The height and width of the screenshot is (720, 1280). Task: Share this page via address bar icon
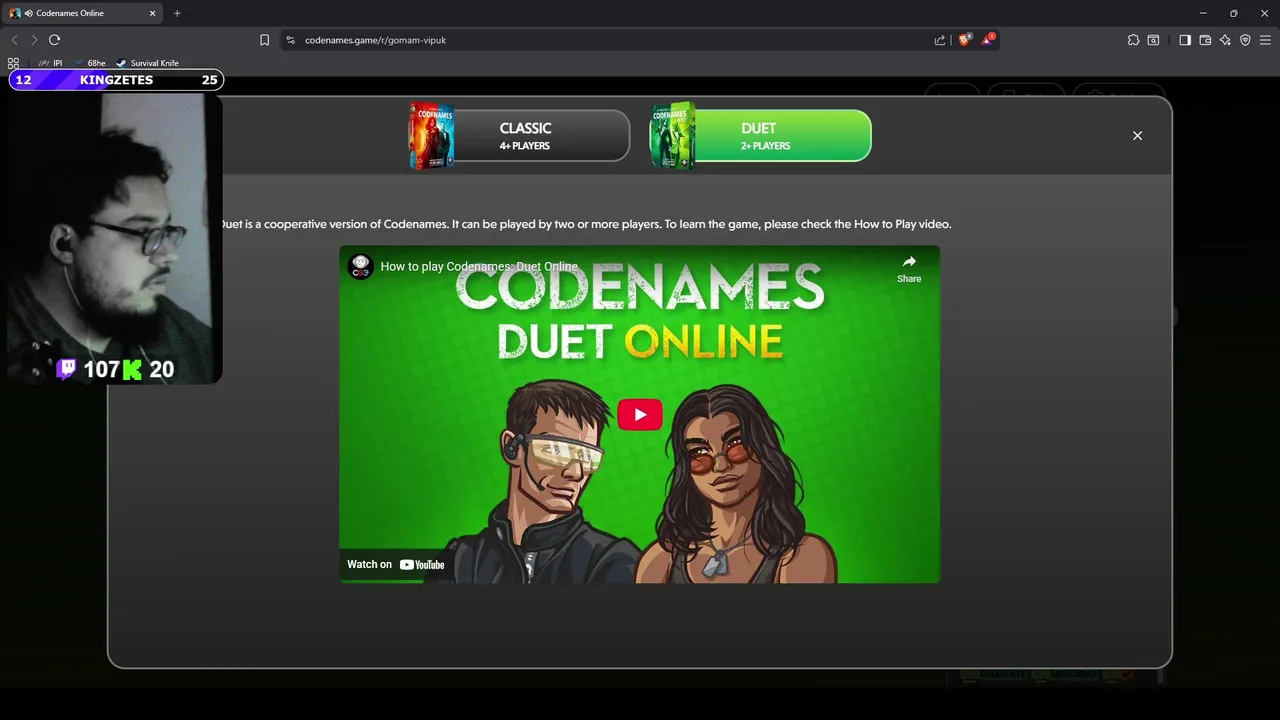tap(940, 40)
